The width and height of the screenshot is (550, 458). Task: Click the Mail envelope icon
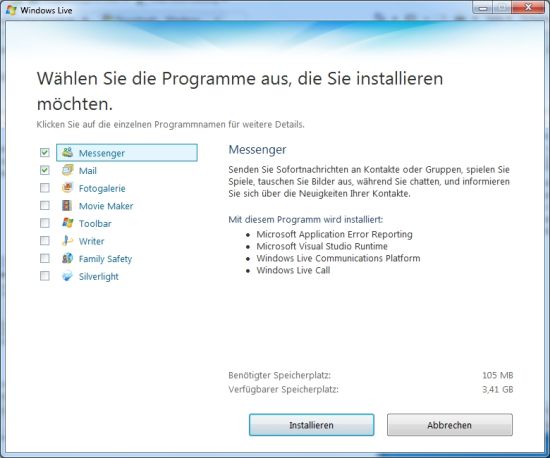(67, 170)
